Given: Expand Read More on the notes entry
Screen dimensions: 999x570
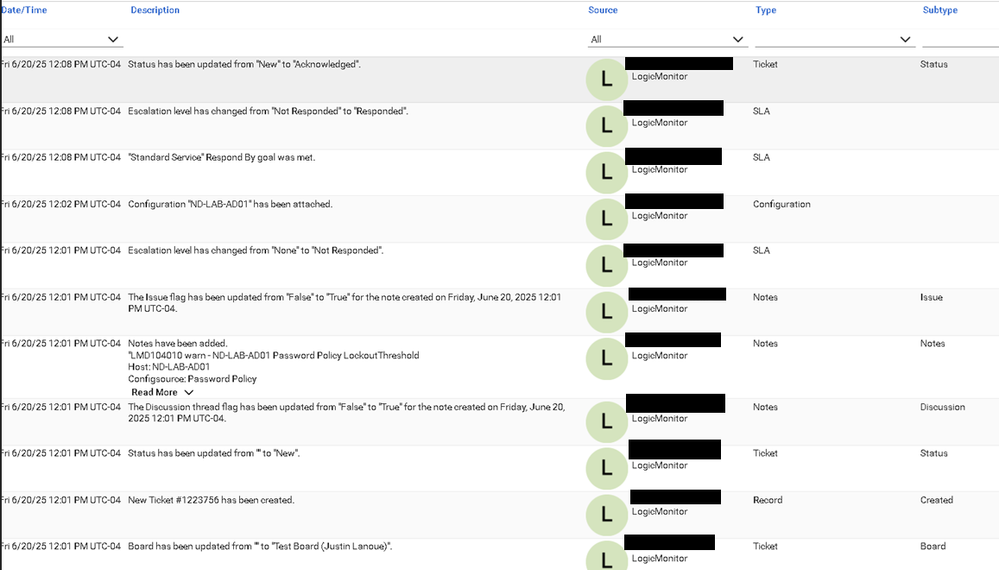Looking at the screenshot, I should pos(162,392).
